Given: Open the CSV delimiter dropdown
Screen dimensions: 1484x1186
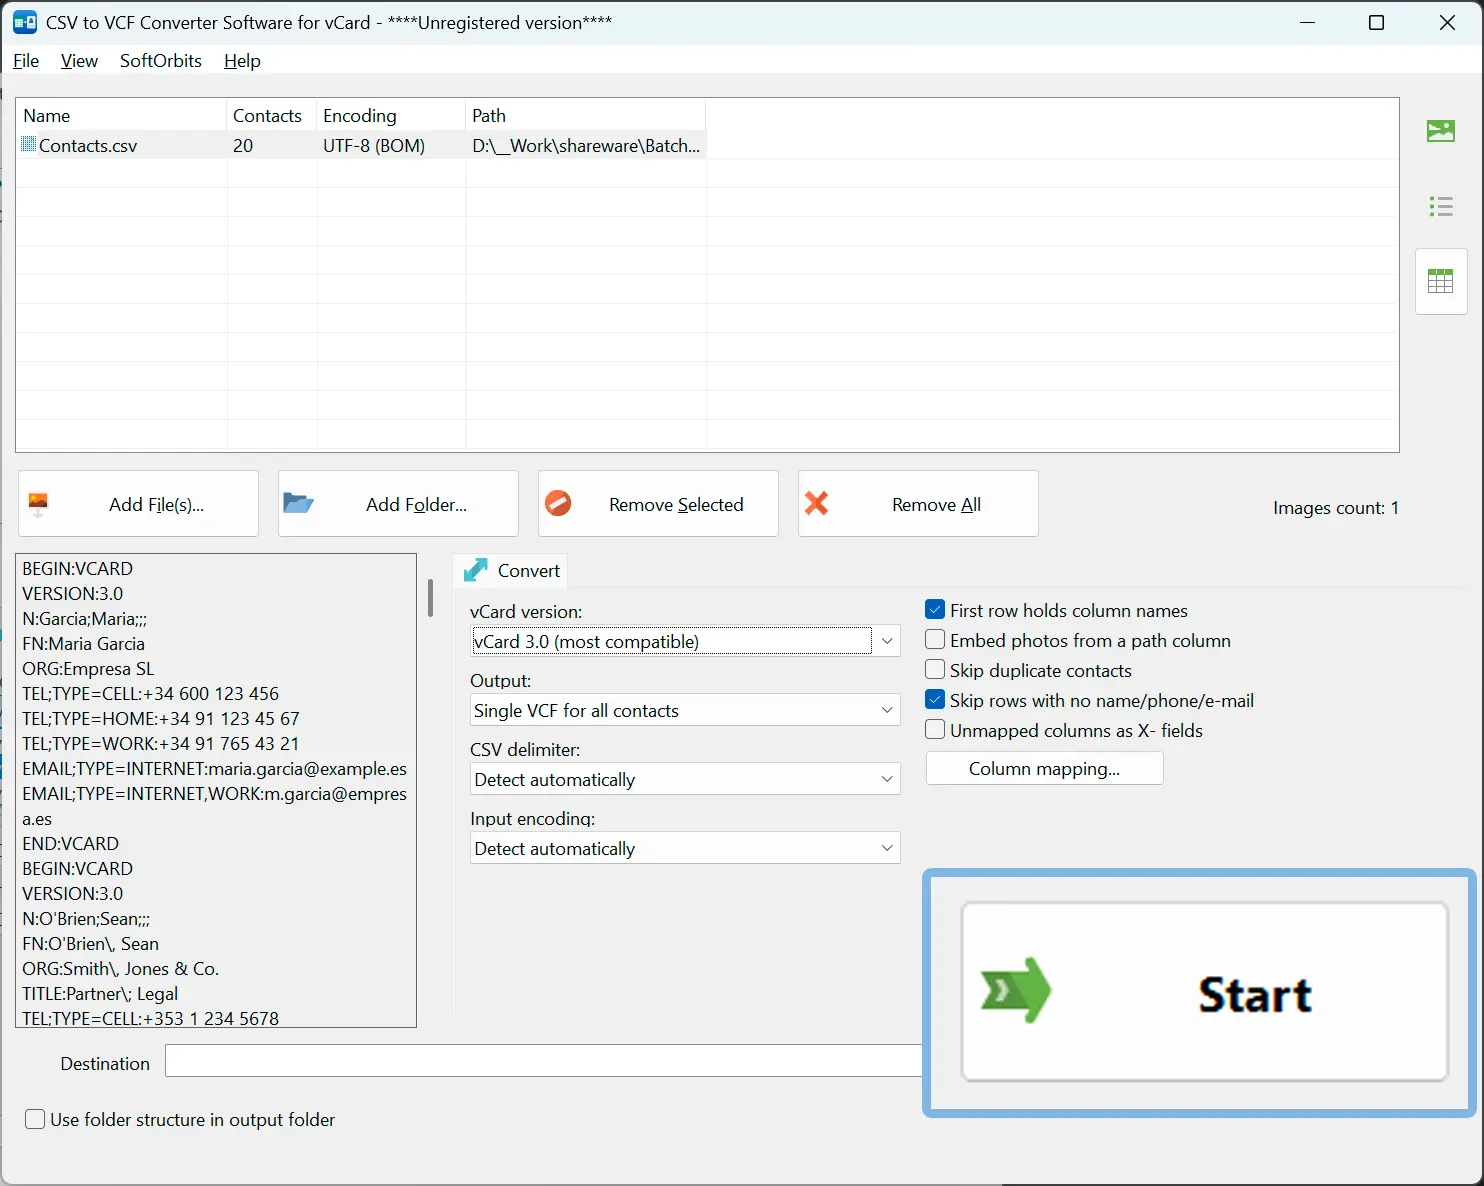Looking at the screenshot, I should (685, 779).
